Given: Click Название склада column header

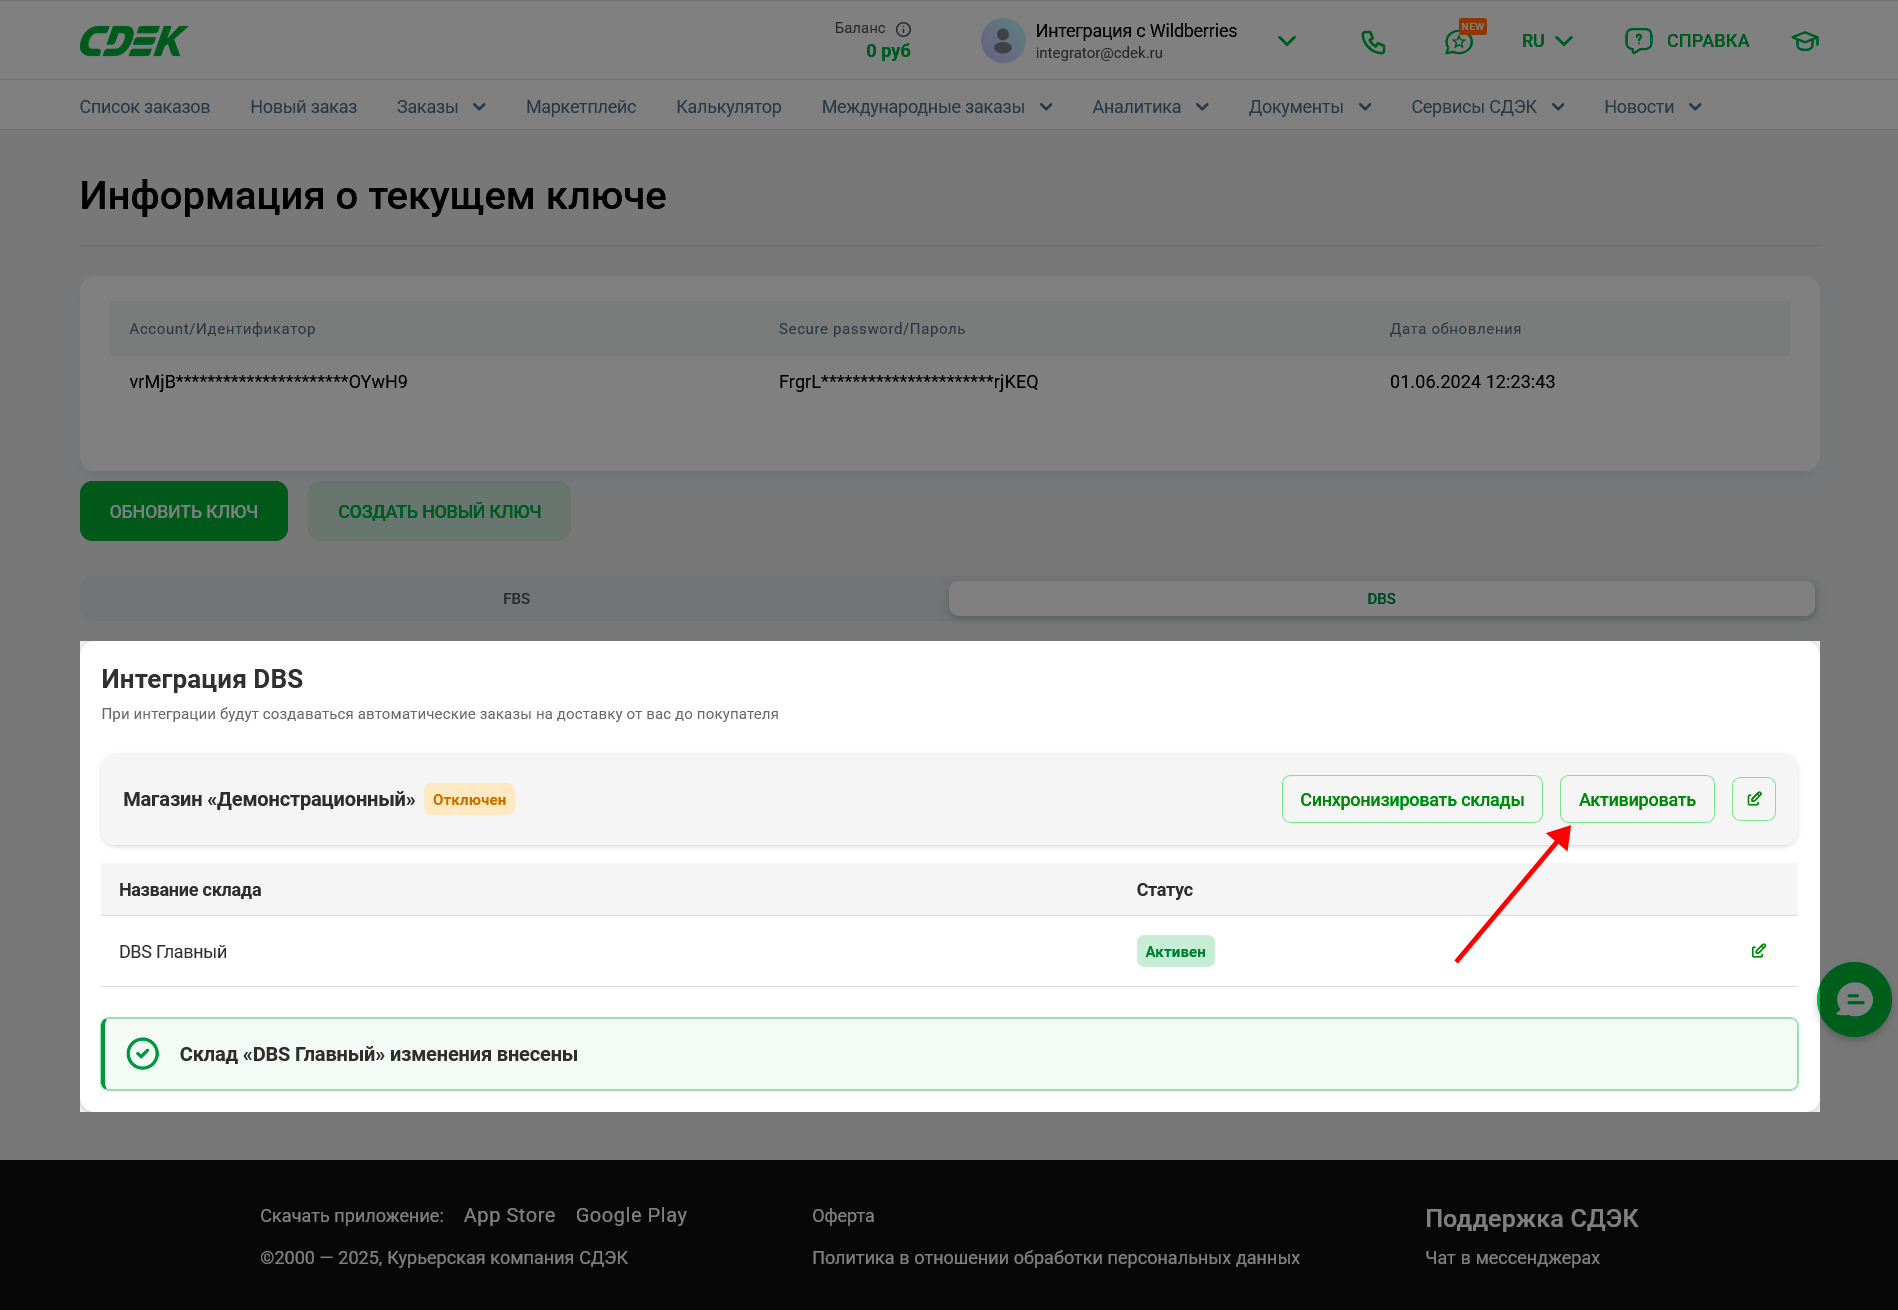Looking at the screenshot, I should click(x=190, y=890).
